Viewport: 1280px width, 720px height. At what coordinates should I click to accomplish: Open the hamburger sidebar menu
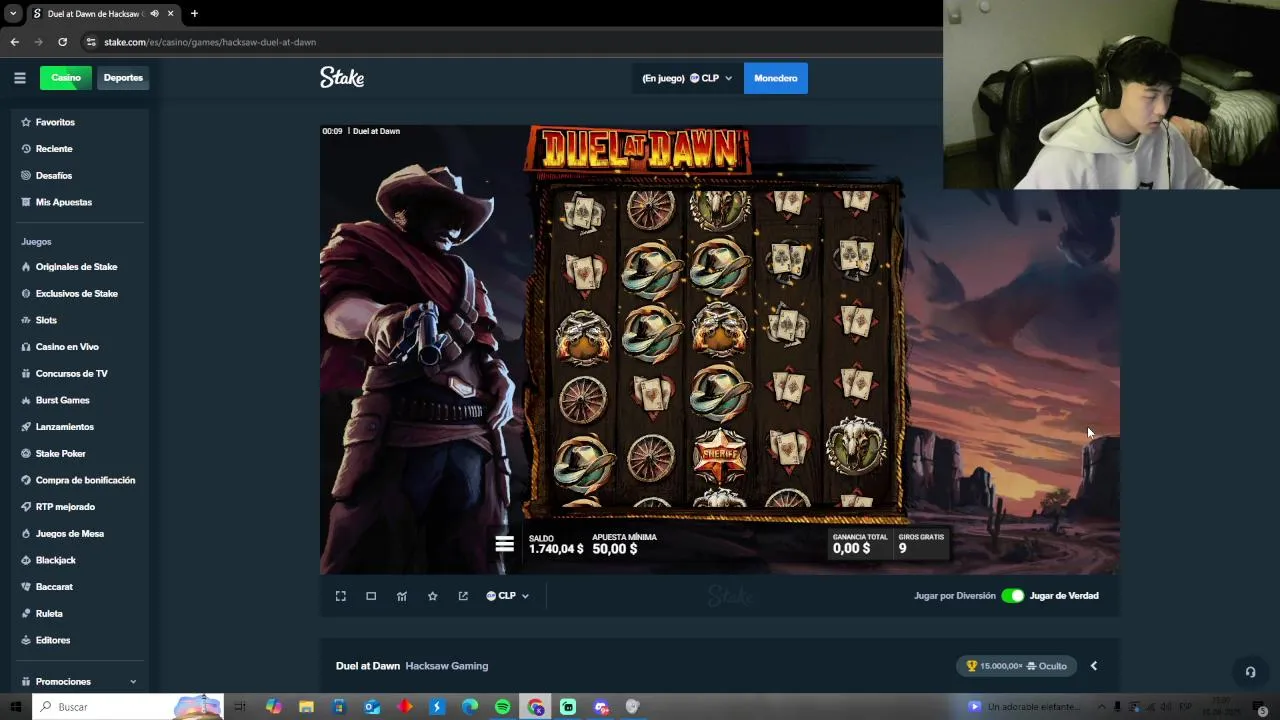pyautogui.click(x=19, y=78)
